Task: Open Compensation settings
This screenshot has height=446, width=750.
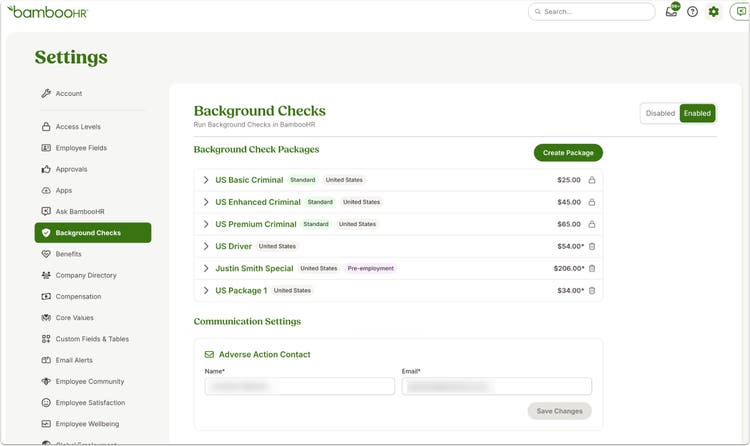Action: pyautogui.click(x=78, y=296)
